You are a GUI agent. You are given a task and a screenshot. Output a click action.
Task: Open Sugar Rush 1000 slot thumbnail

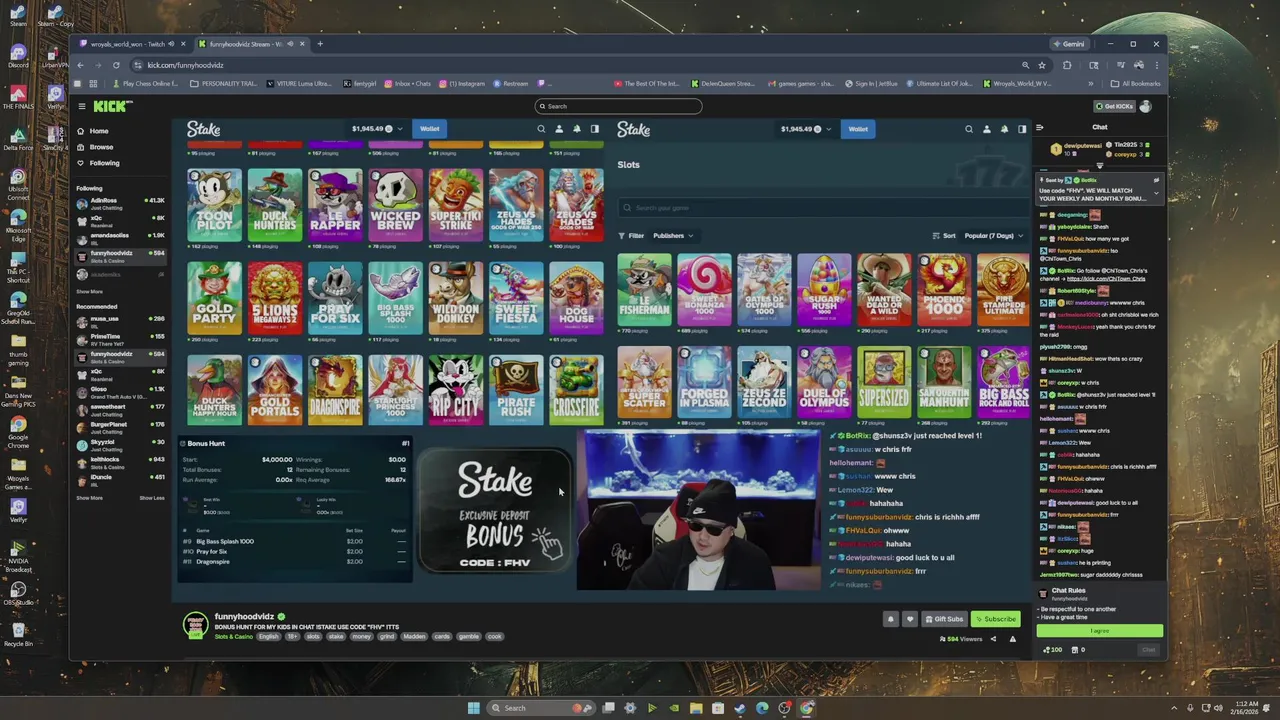pos(824,291)
